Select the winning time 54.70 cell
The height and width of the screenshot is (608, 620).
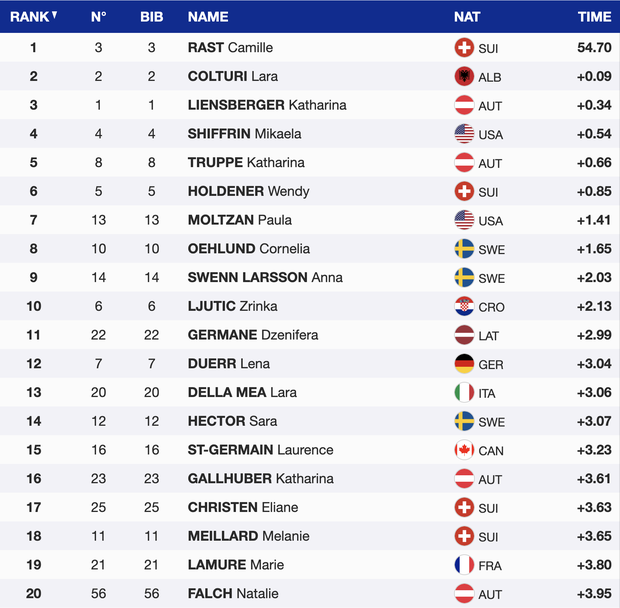(x=594, y=47)
